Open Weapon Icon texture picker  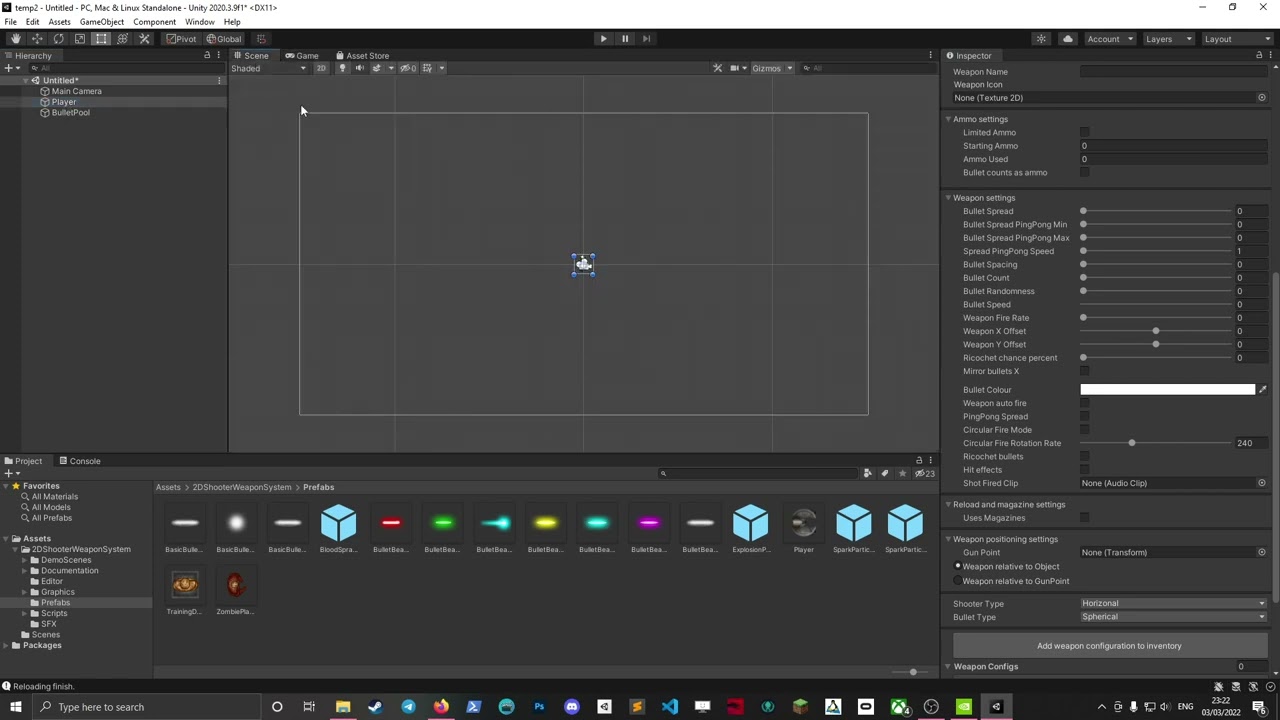pyautogui.click(x=1262, y=98)
